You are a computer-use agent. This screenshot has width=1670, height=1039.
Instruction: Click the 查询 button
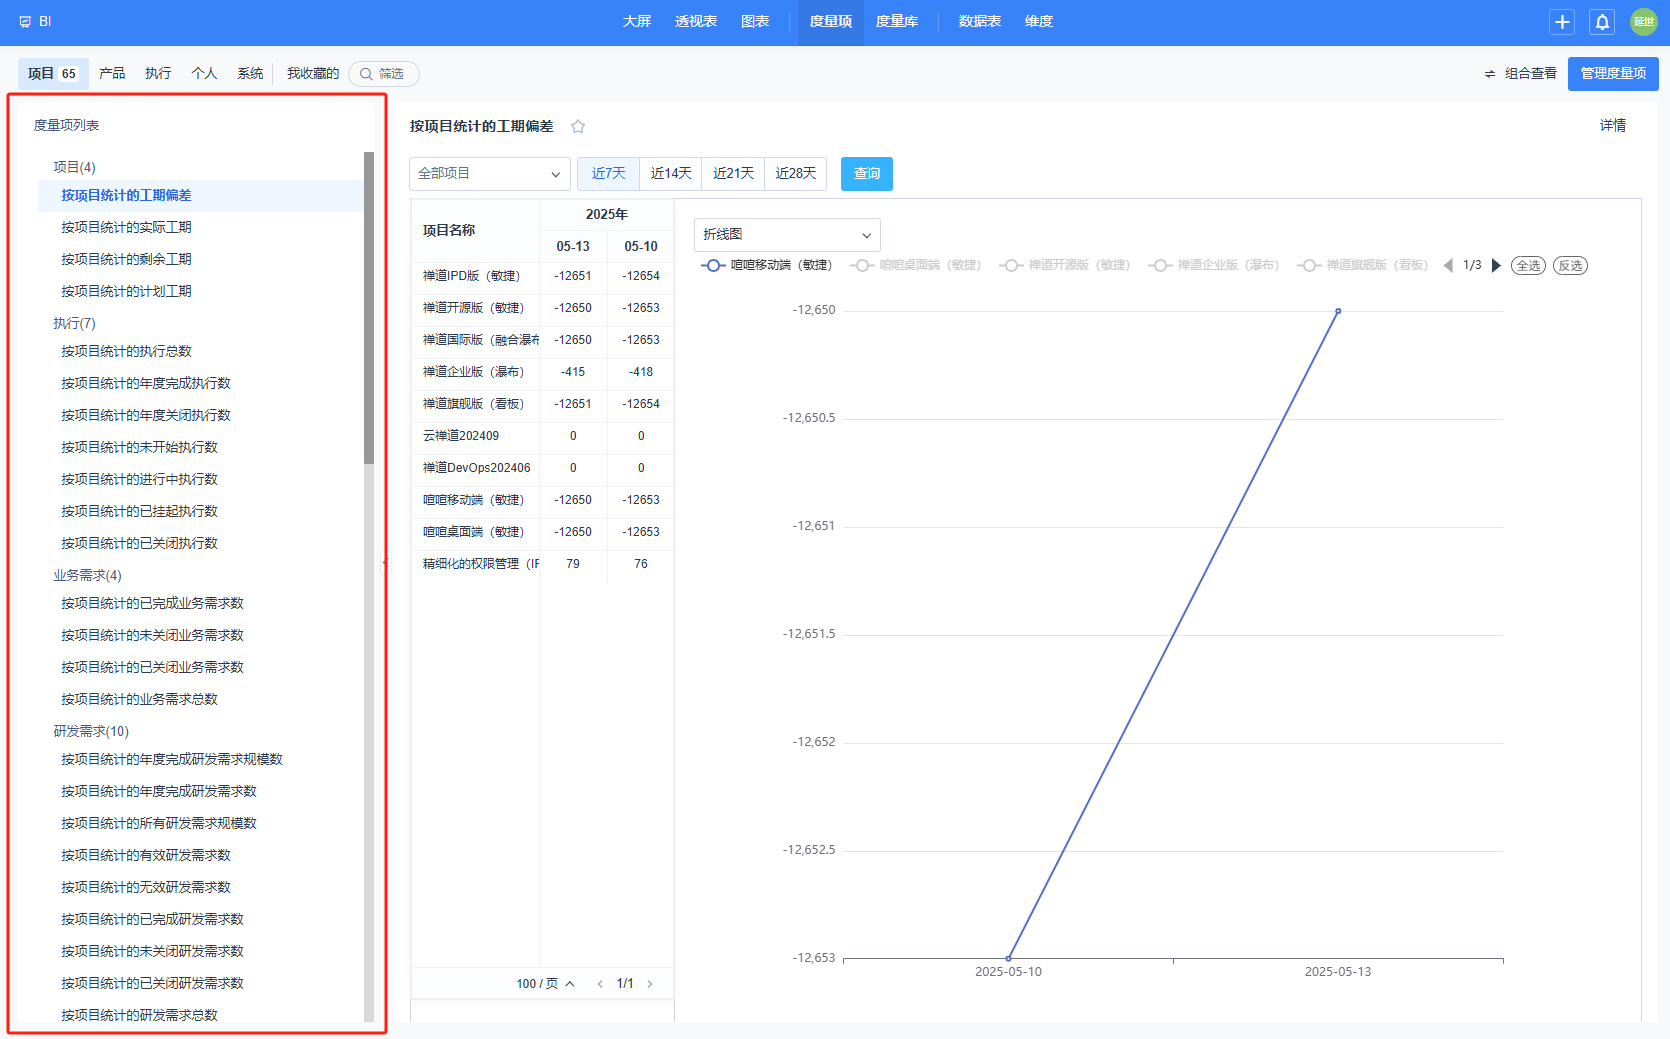(x=866, y=174)
